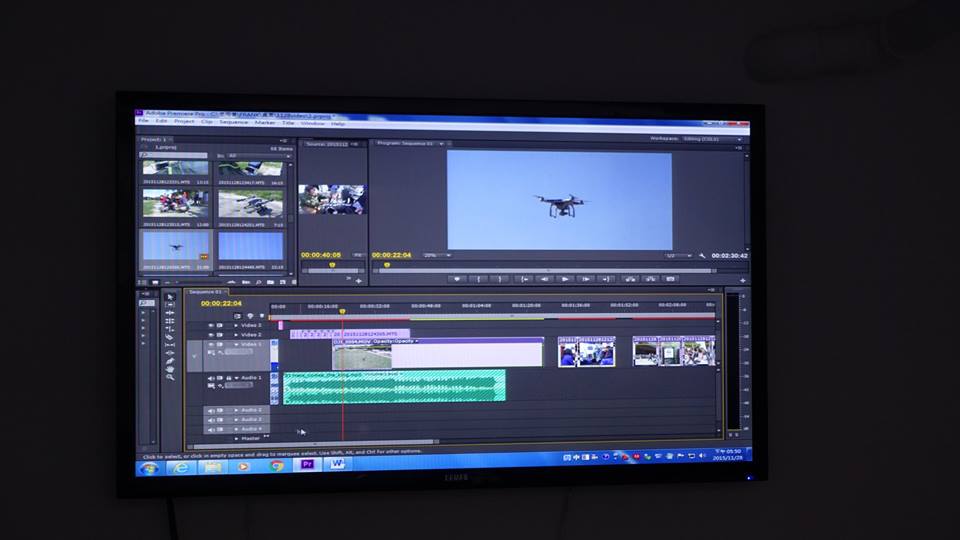Select the drone clip thumbnail in Project bin
Viewport: 960px width, 540px height.
click(176, 246)
